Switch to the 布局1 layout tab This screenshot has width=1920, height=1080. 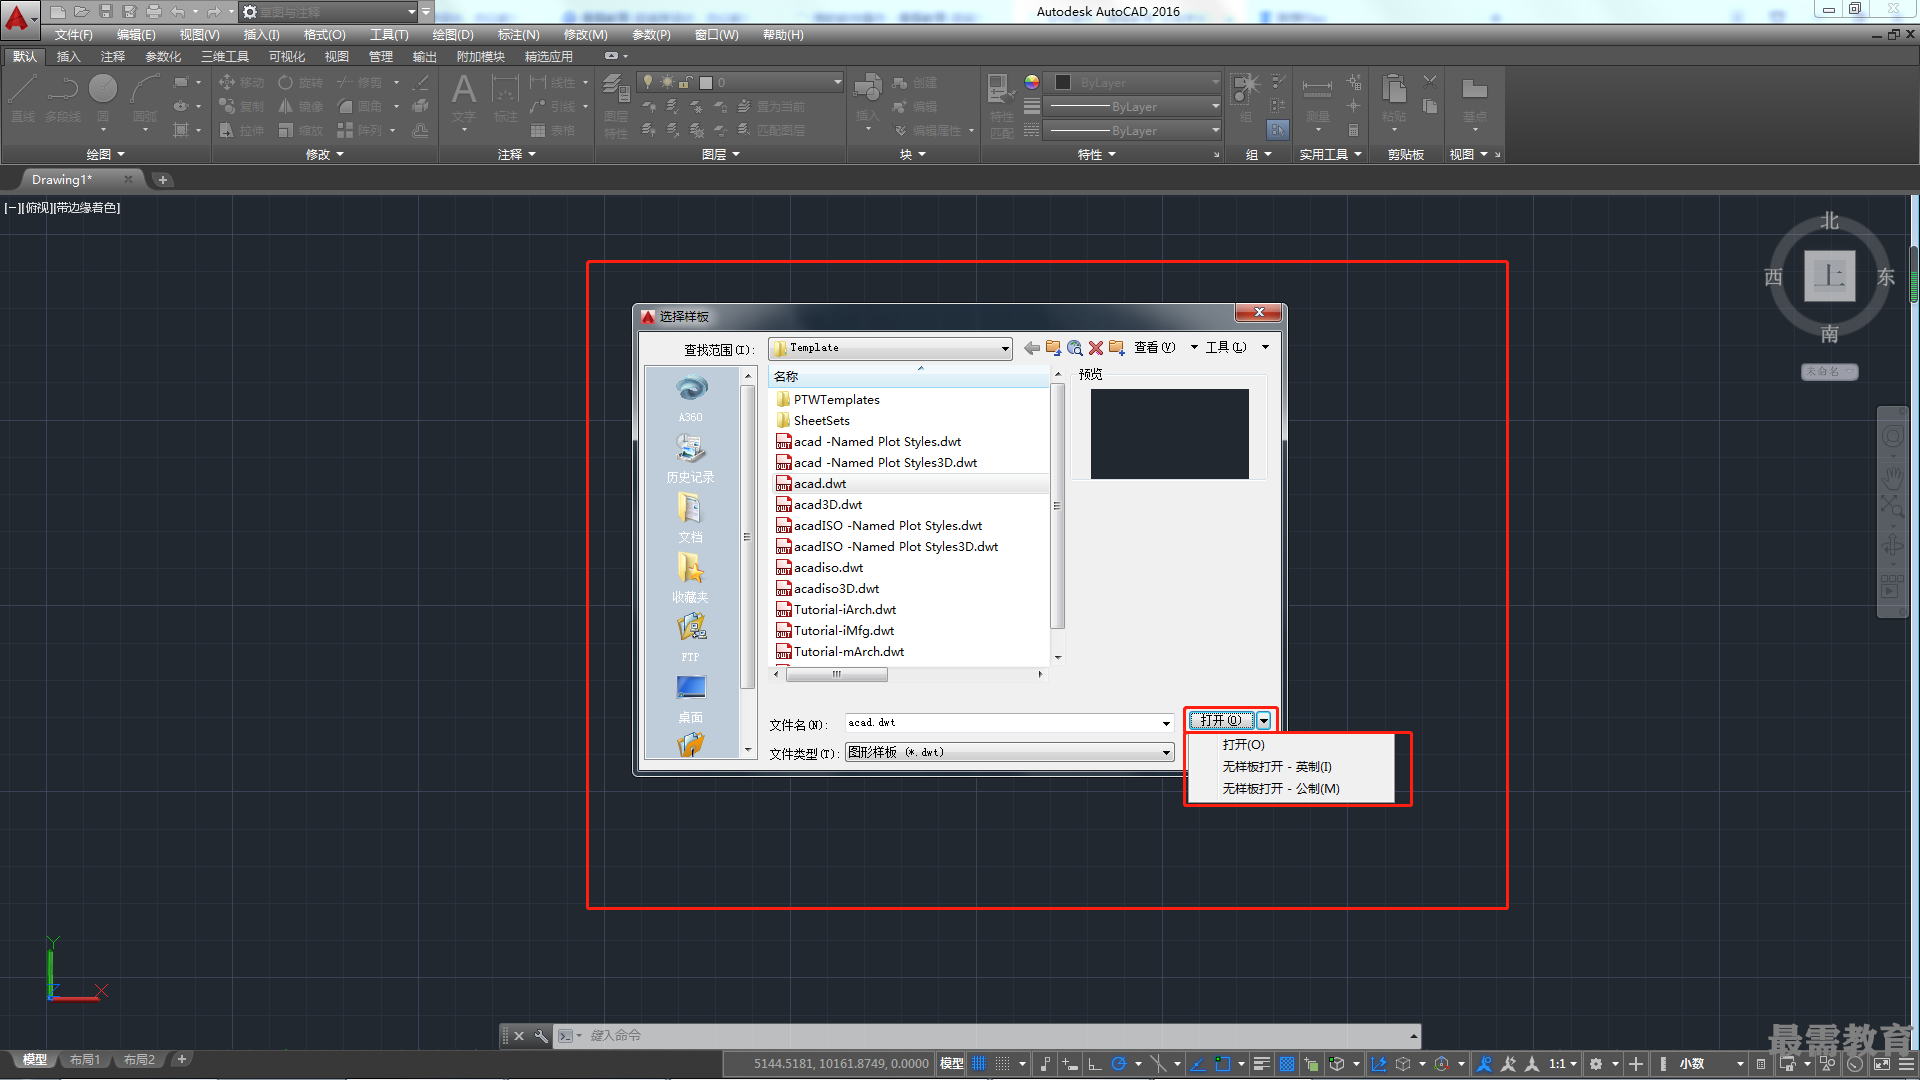point(85,1060)
